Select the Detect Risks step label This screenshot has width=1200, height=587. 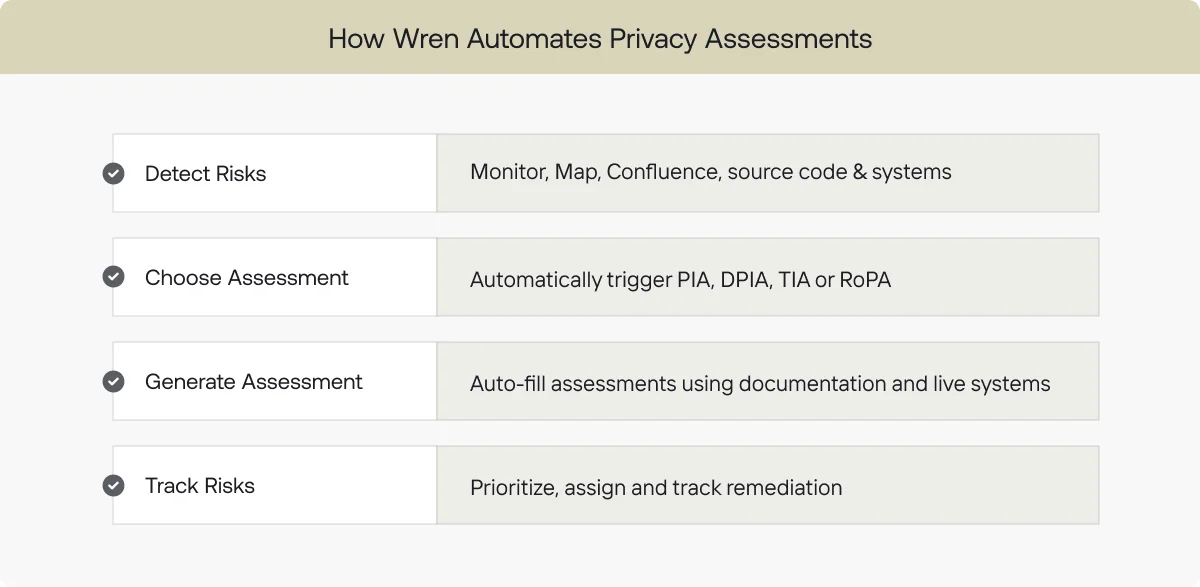(x=205, y=174)
